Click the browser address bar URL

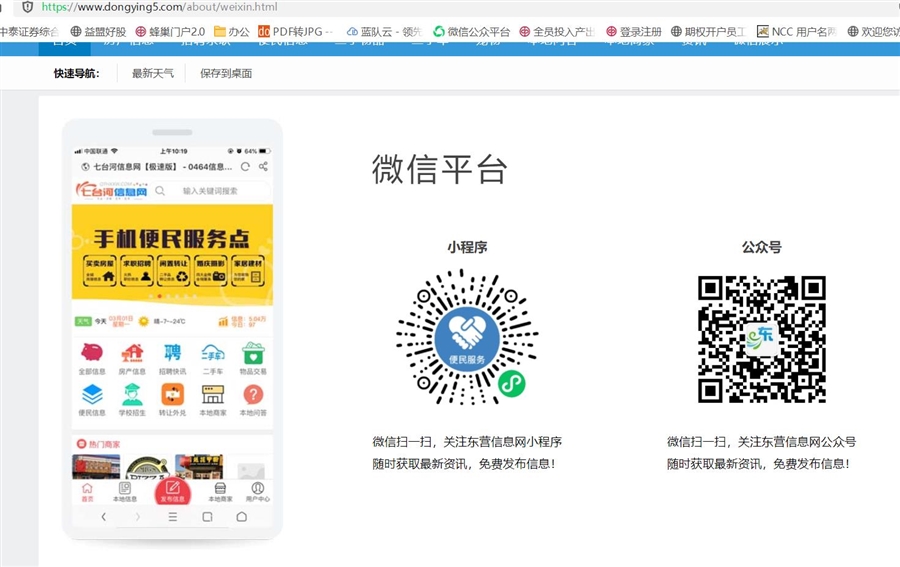click(160, 7)
